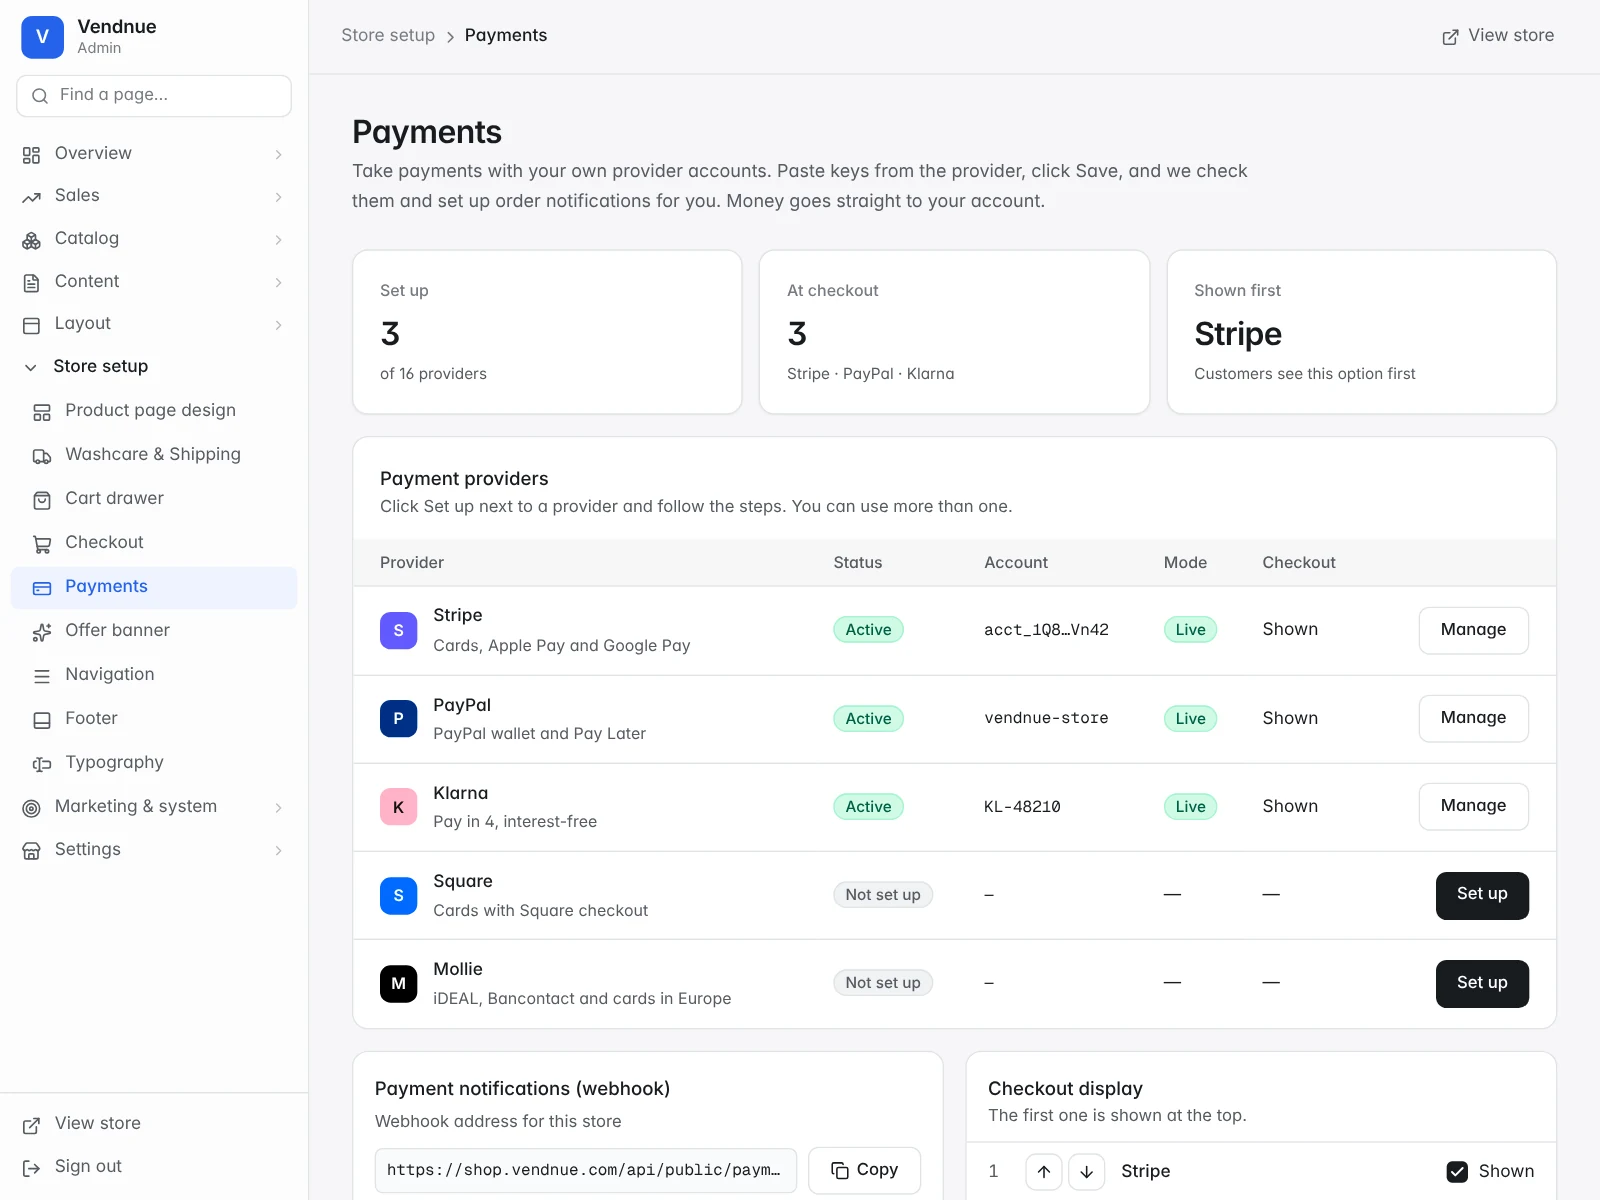Expand the Catalog section chevron
Screen dimensions: 1600x1200
278,239
